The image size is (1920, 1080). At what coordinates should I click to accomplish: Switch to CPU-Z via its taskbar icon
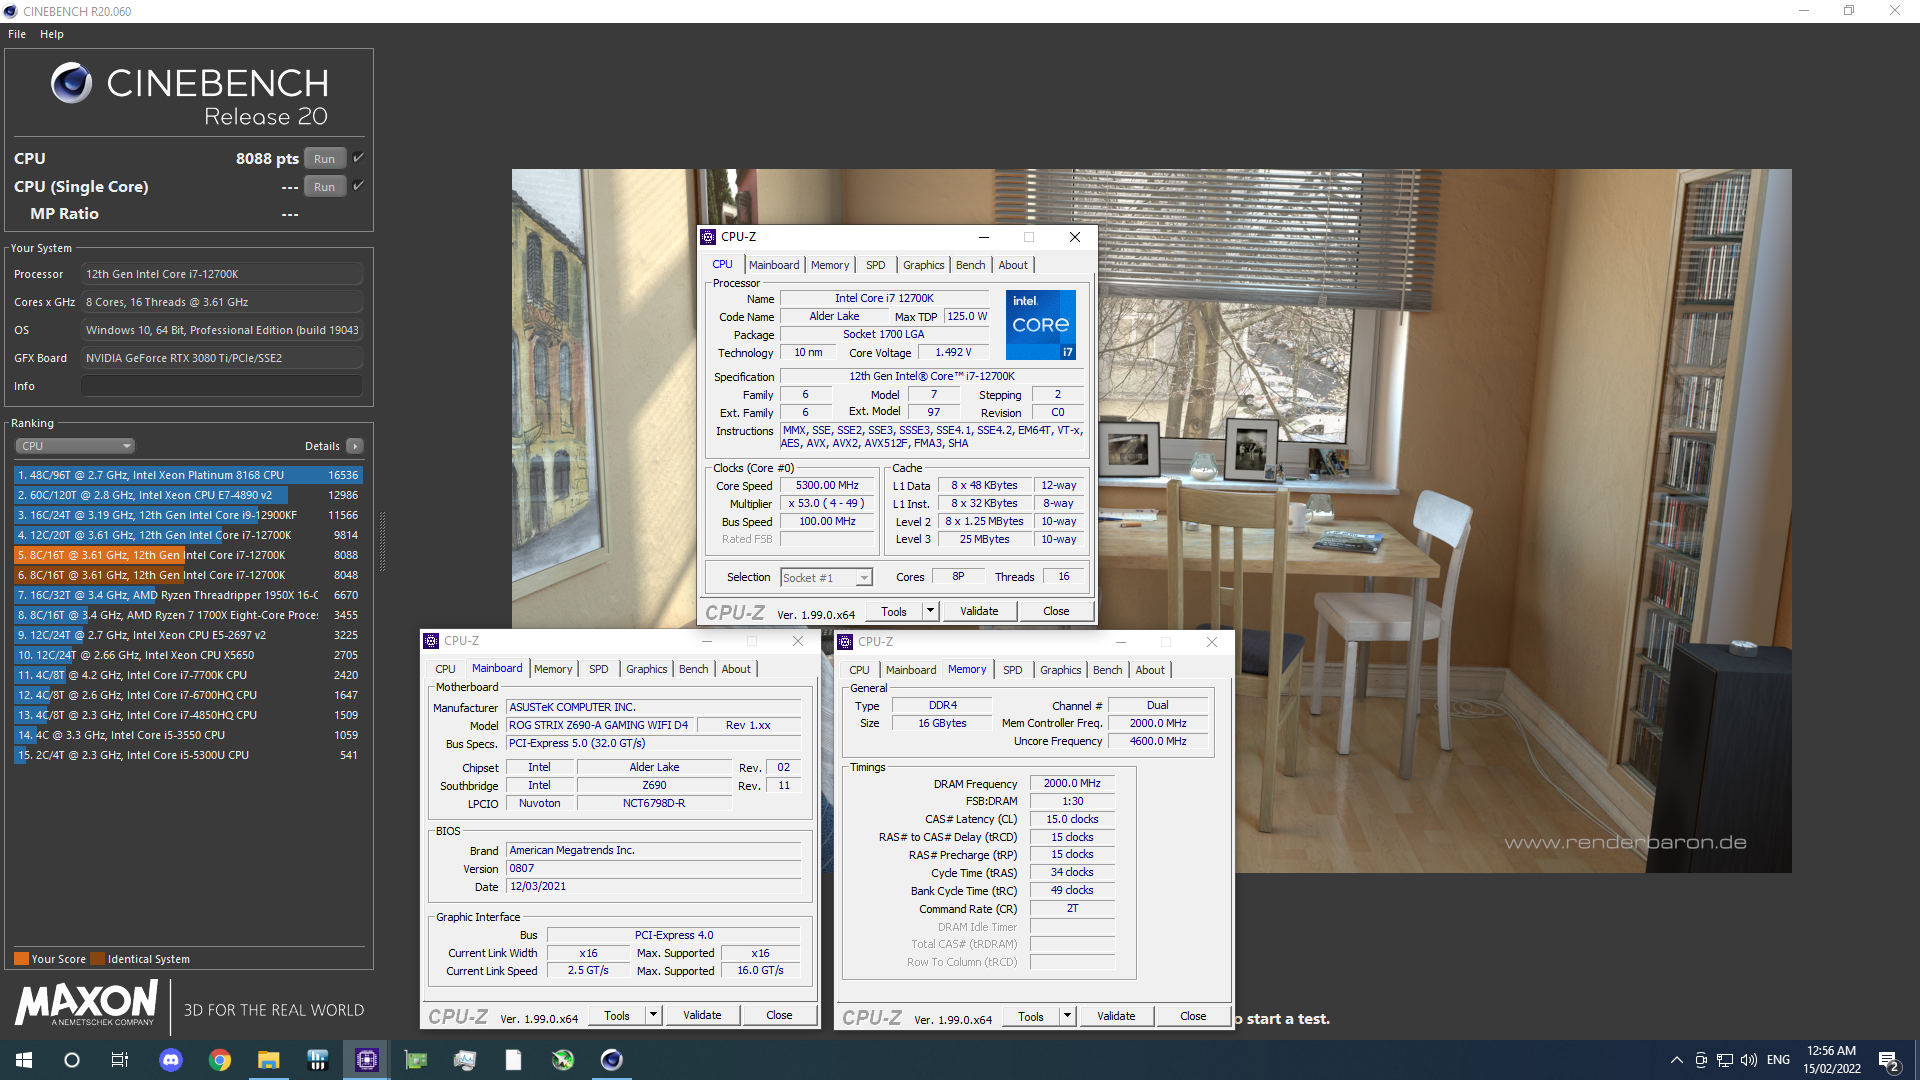pyautogui.click(x=367, y=1060)
